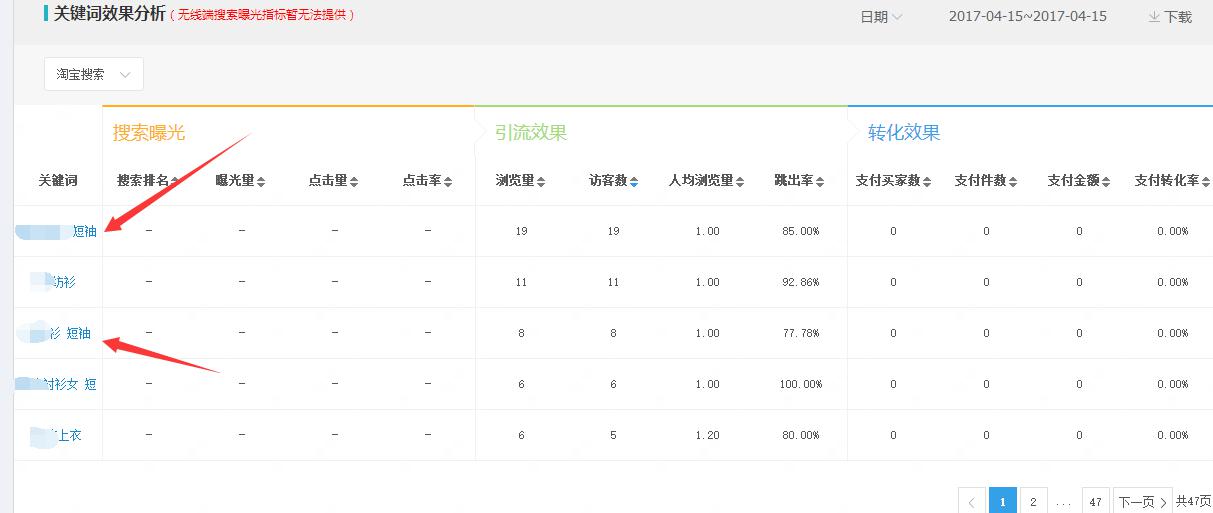
Task: Sort by 跳出率 column arrows
Action: point(820,181)
